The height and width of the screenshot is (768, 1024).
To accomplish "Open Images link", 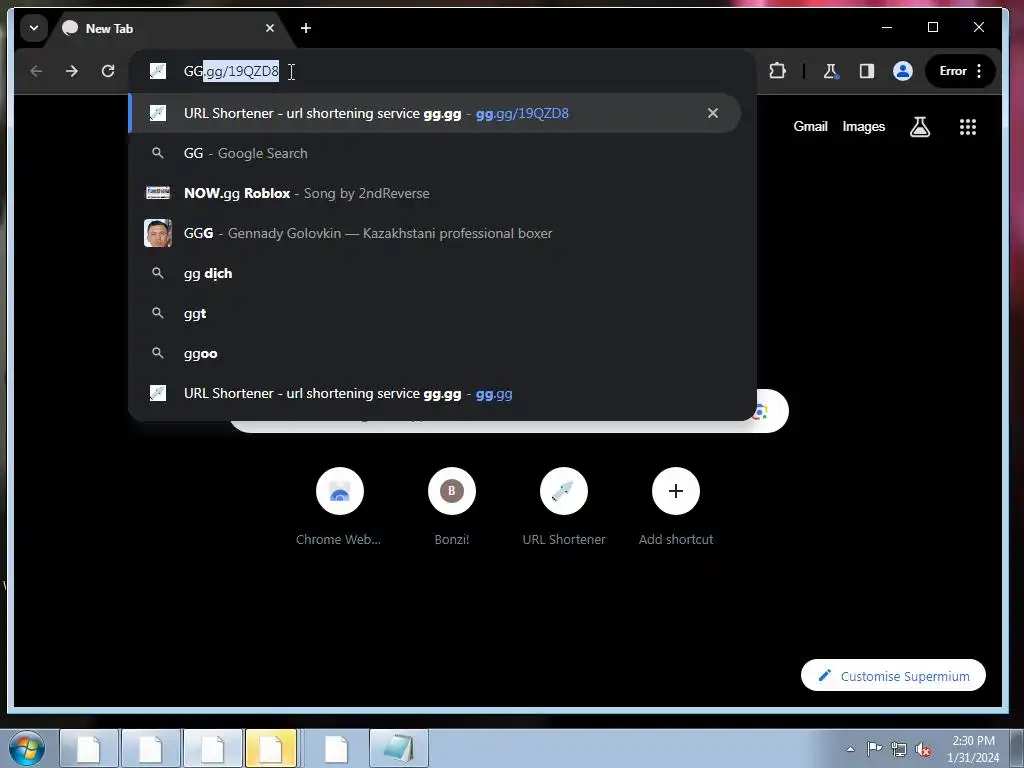I will tap(863, 127).
